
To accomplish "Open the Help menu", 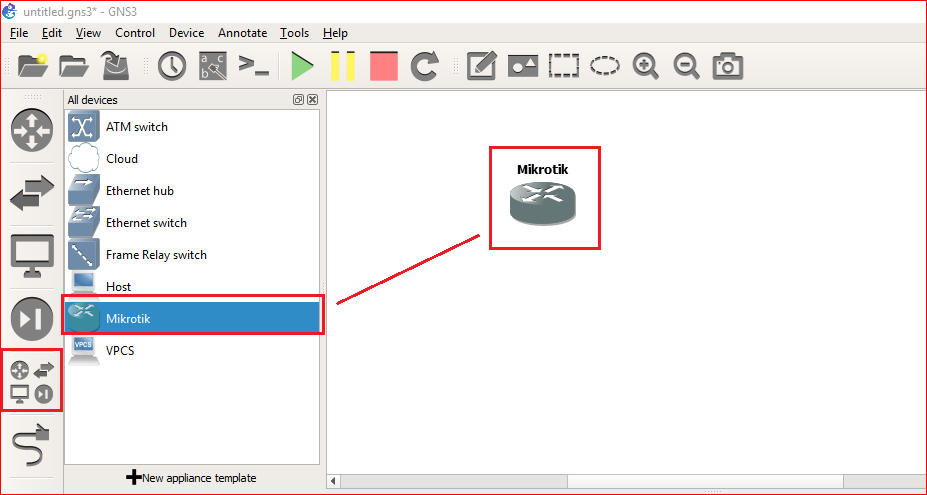I will (x=335, y=33).
